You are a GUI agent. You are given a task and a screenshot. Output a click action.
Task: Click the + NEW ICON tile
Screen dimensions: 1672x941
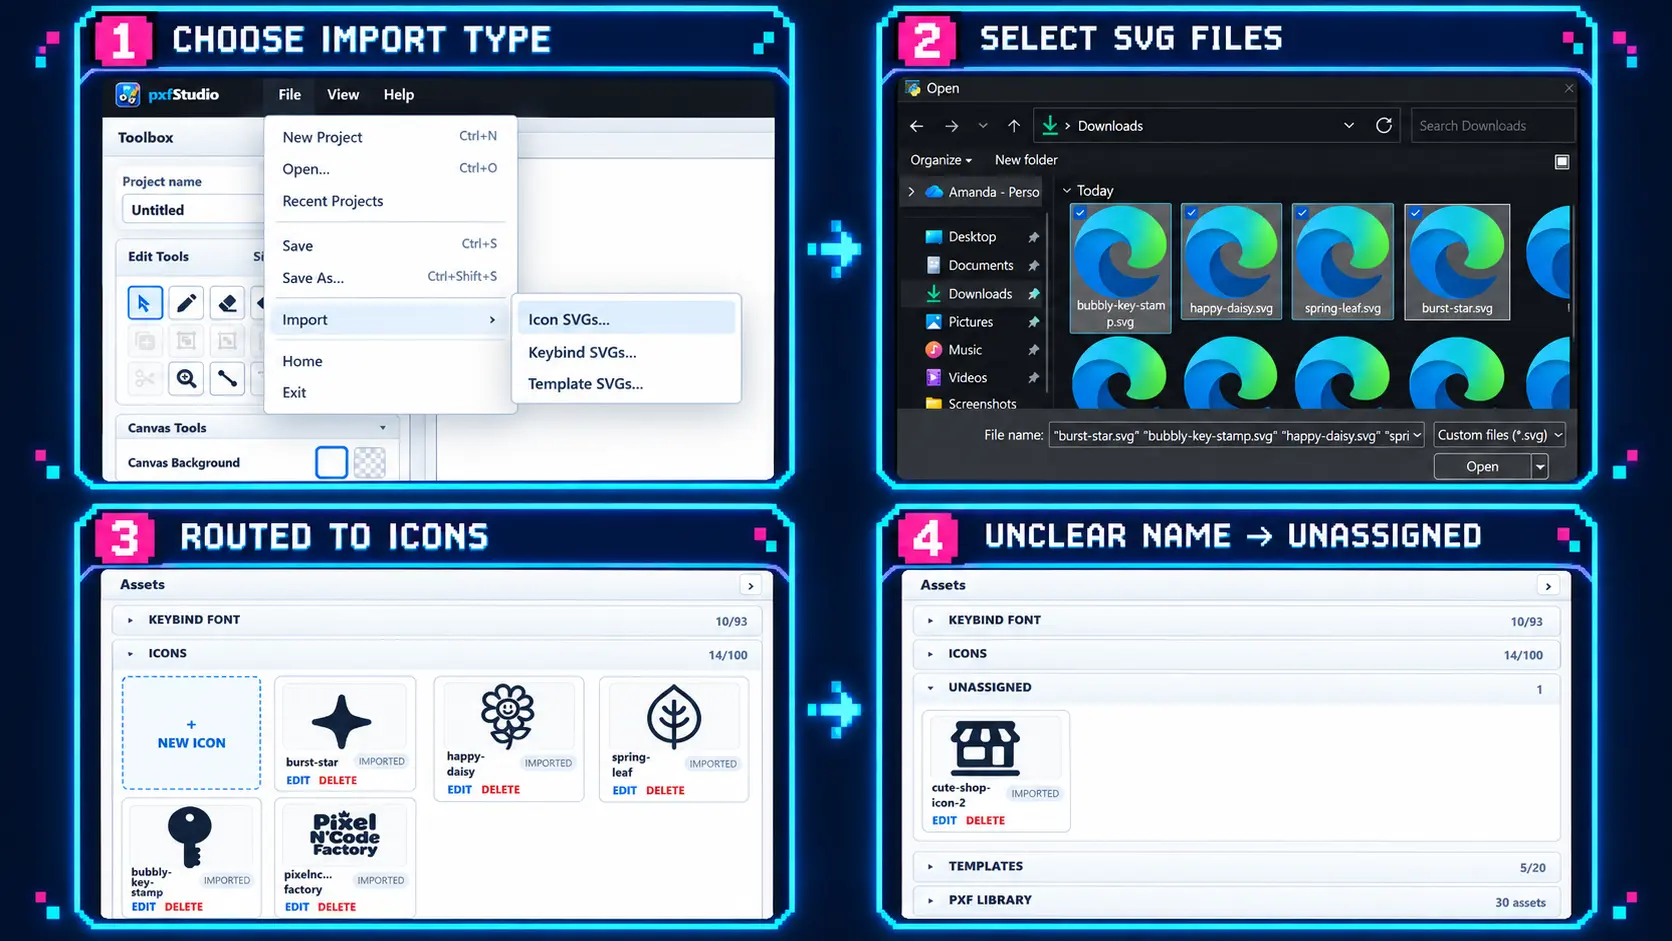(x=191, y=733)
